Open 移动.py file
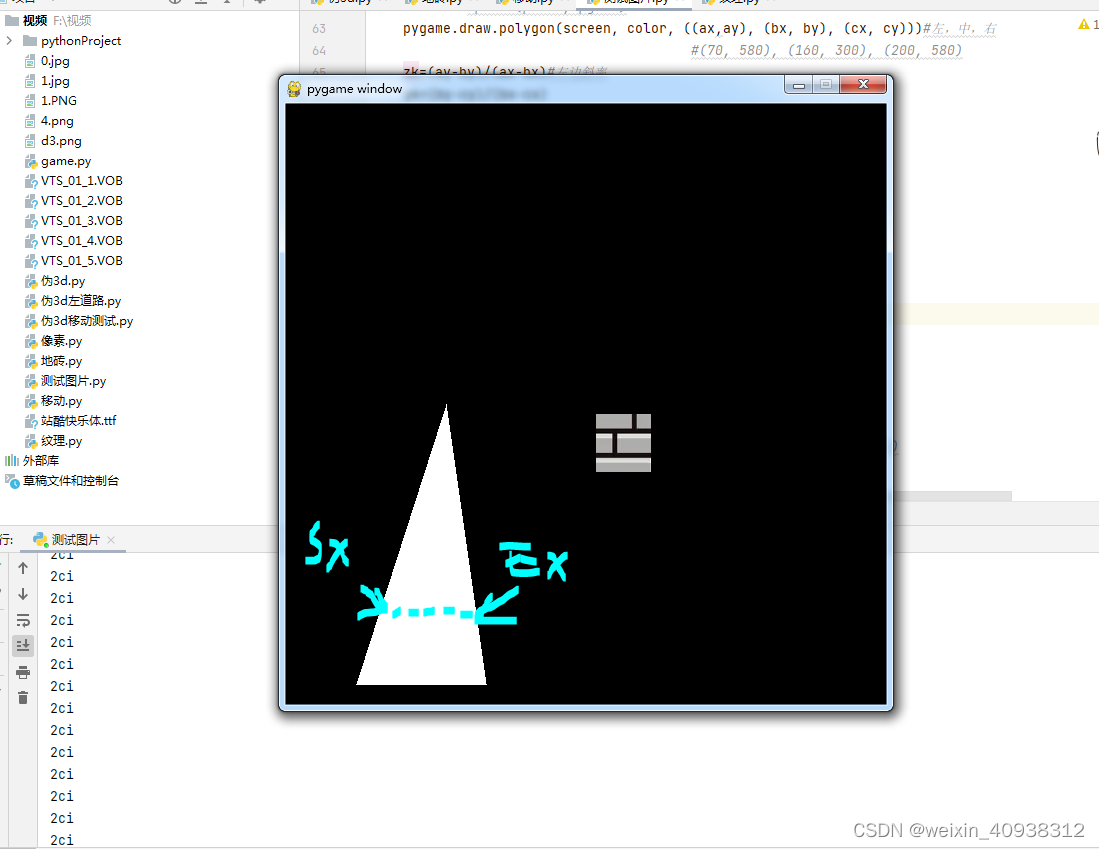The height and width of the screenshot is (849, 1099). (53, 400)
